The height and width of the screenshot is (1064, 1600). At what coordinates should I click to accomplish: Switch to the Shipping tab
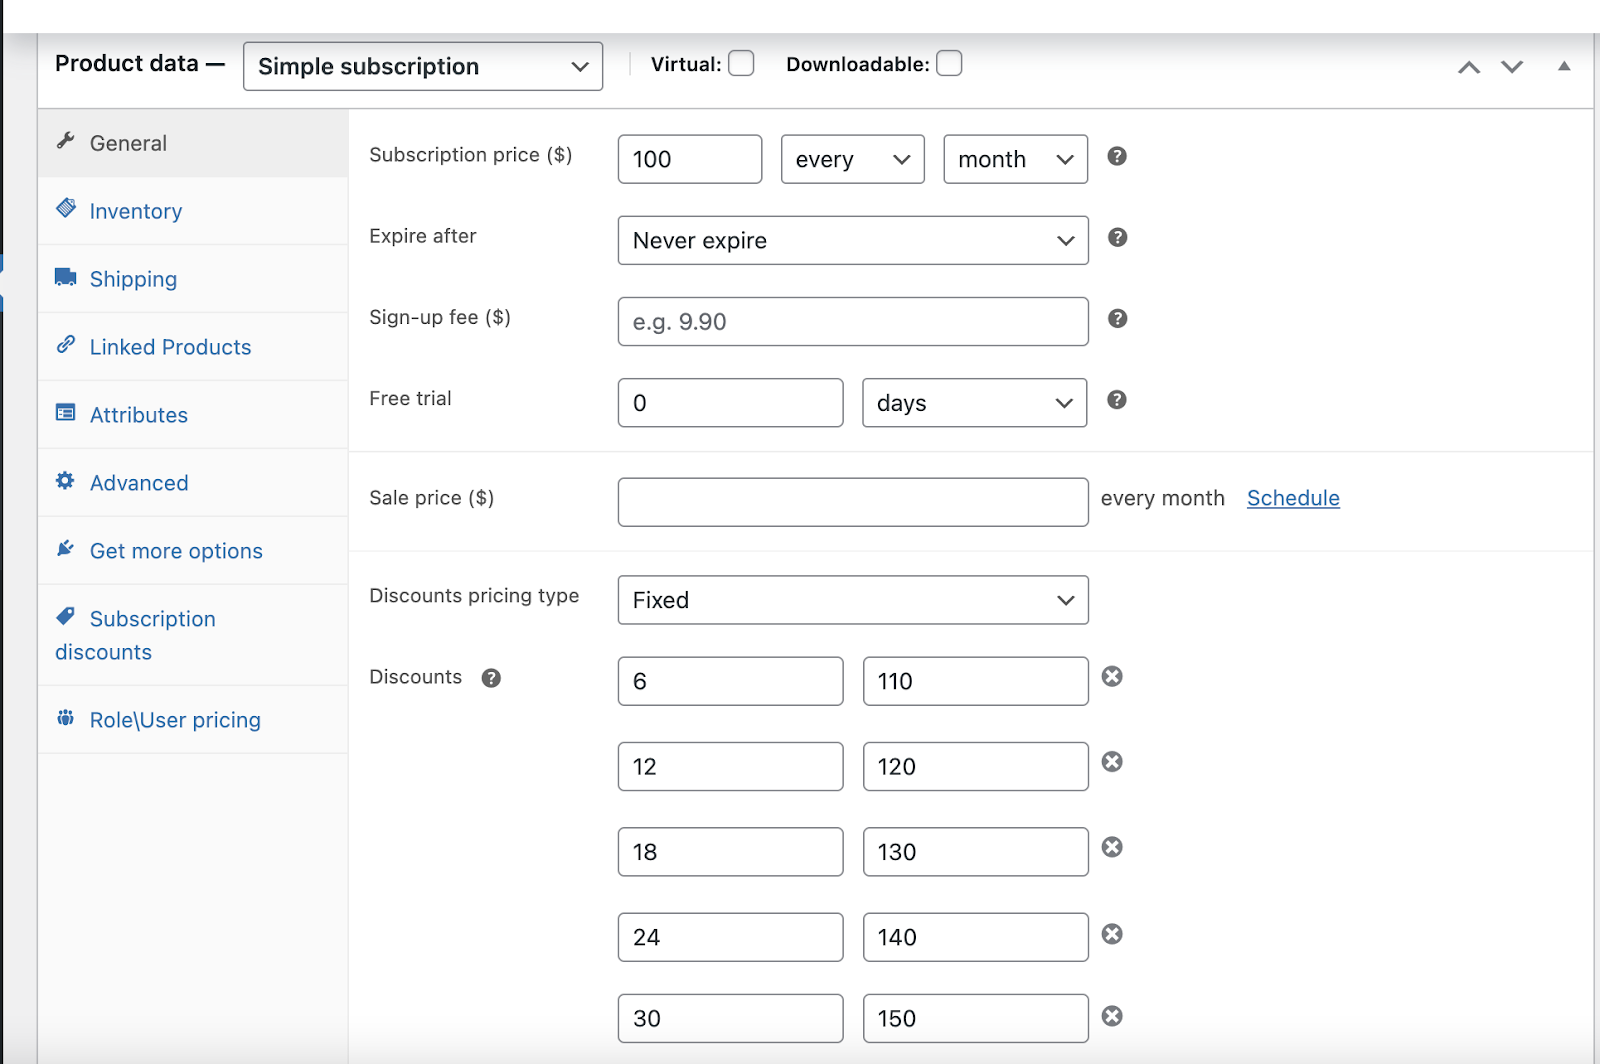(x=193, y=279)
